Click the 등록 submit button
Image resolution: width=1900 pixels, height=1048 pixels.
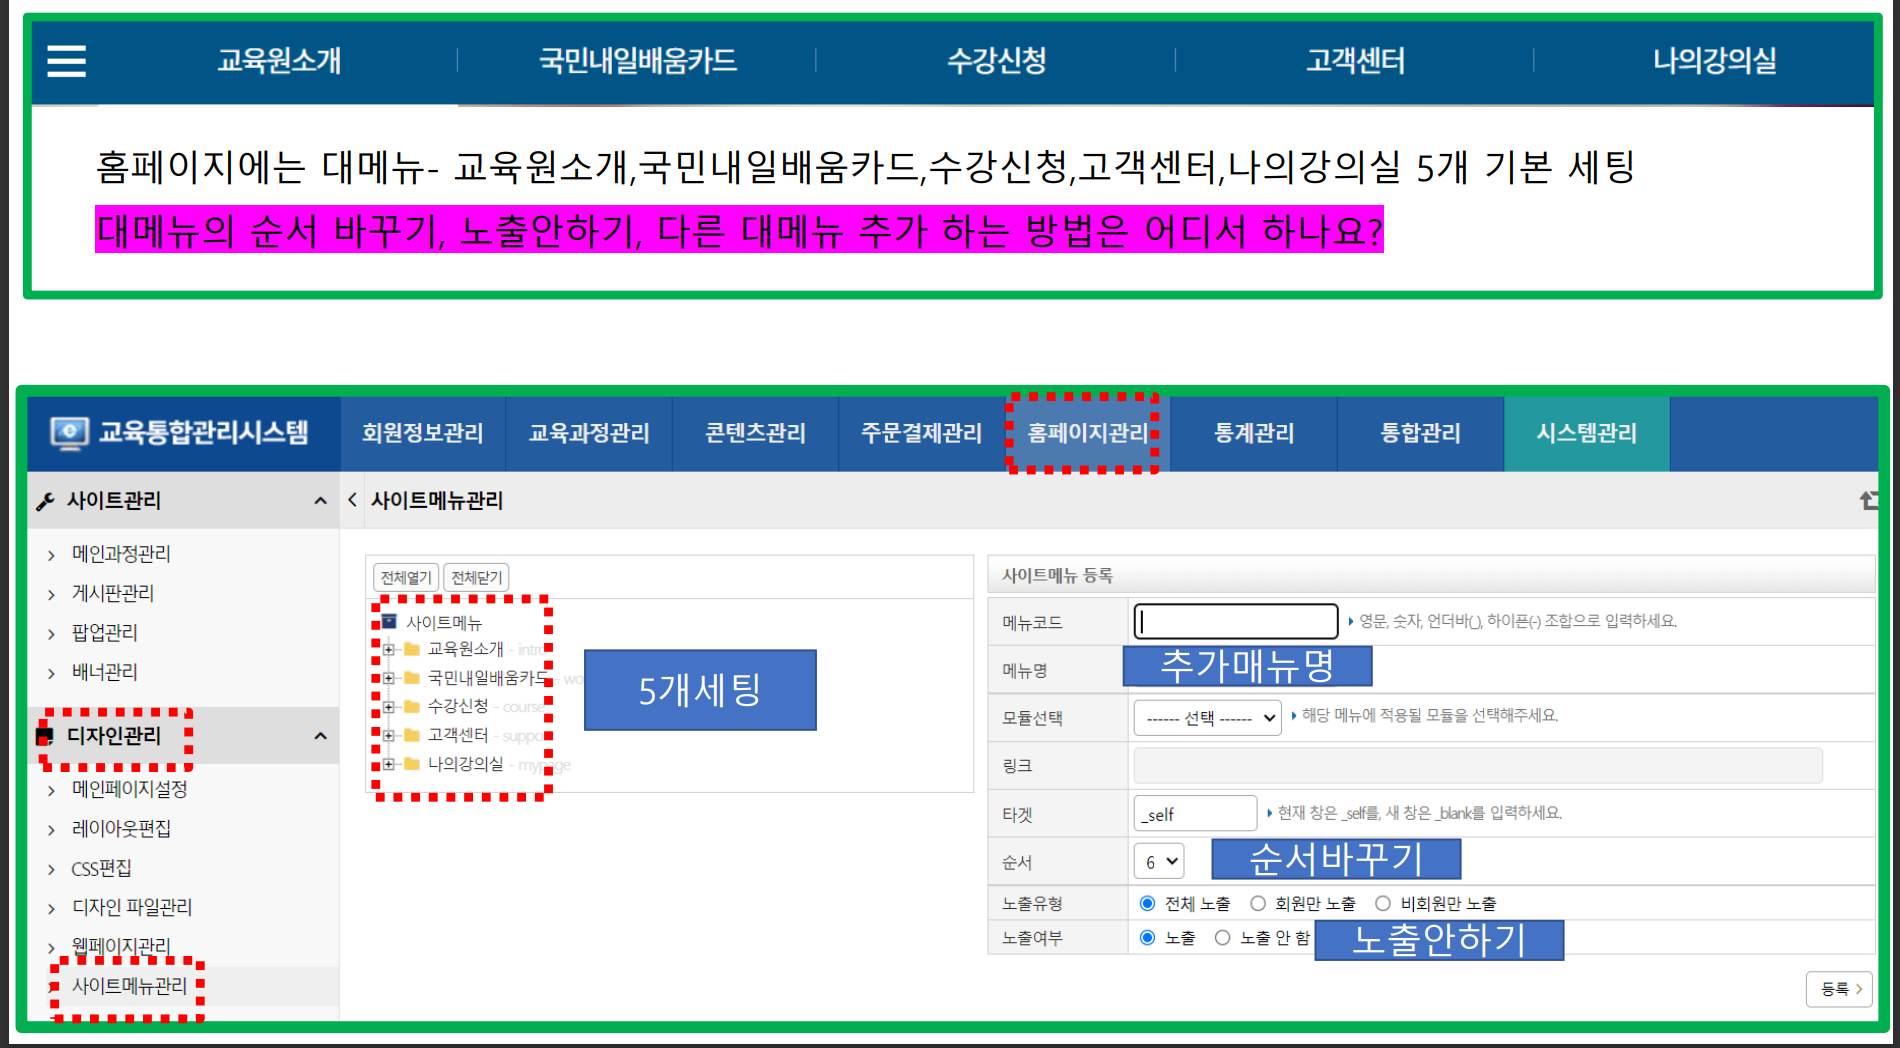1839,989
